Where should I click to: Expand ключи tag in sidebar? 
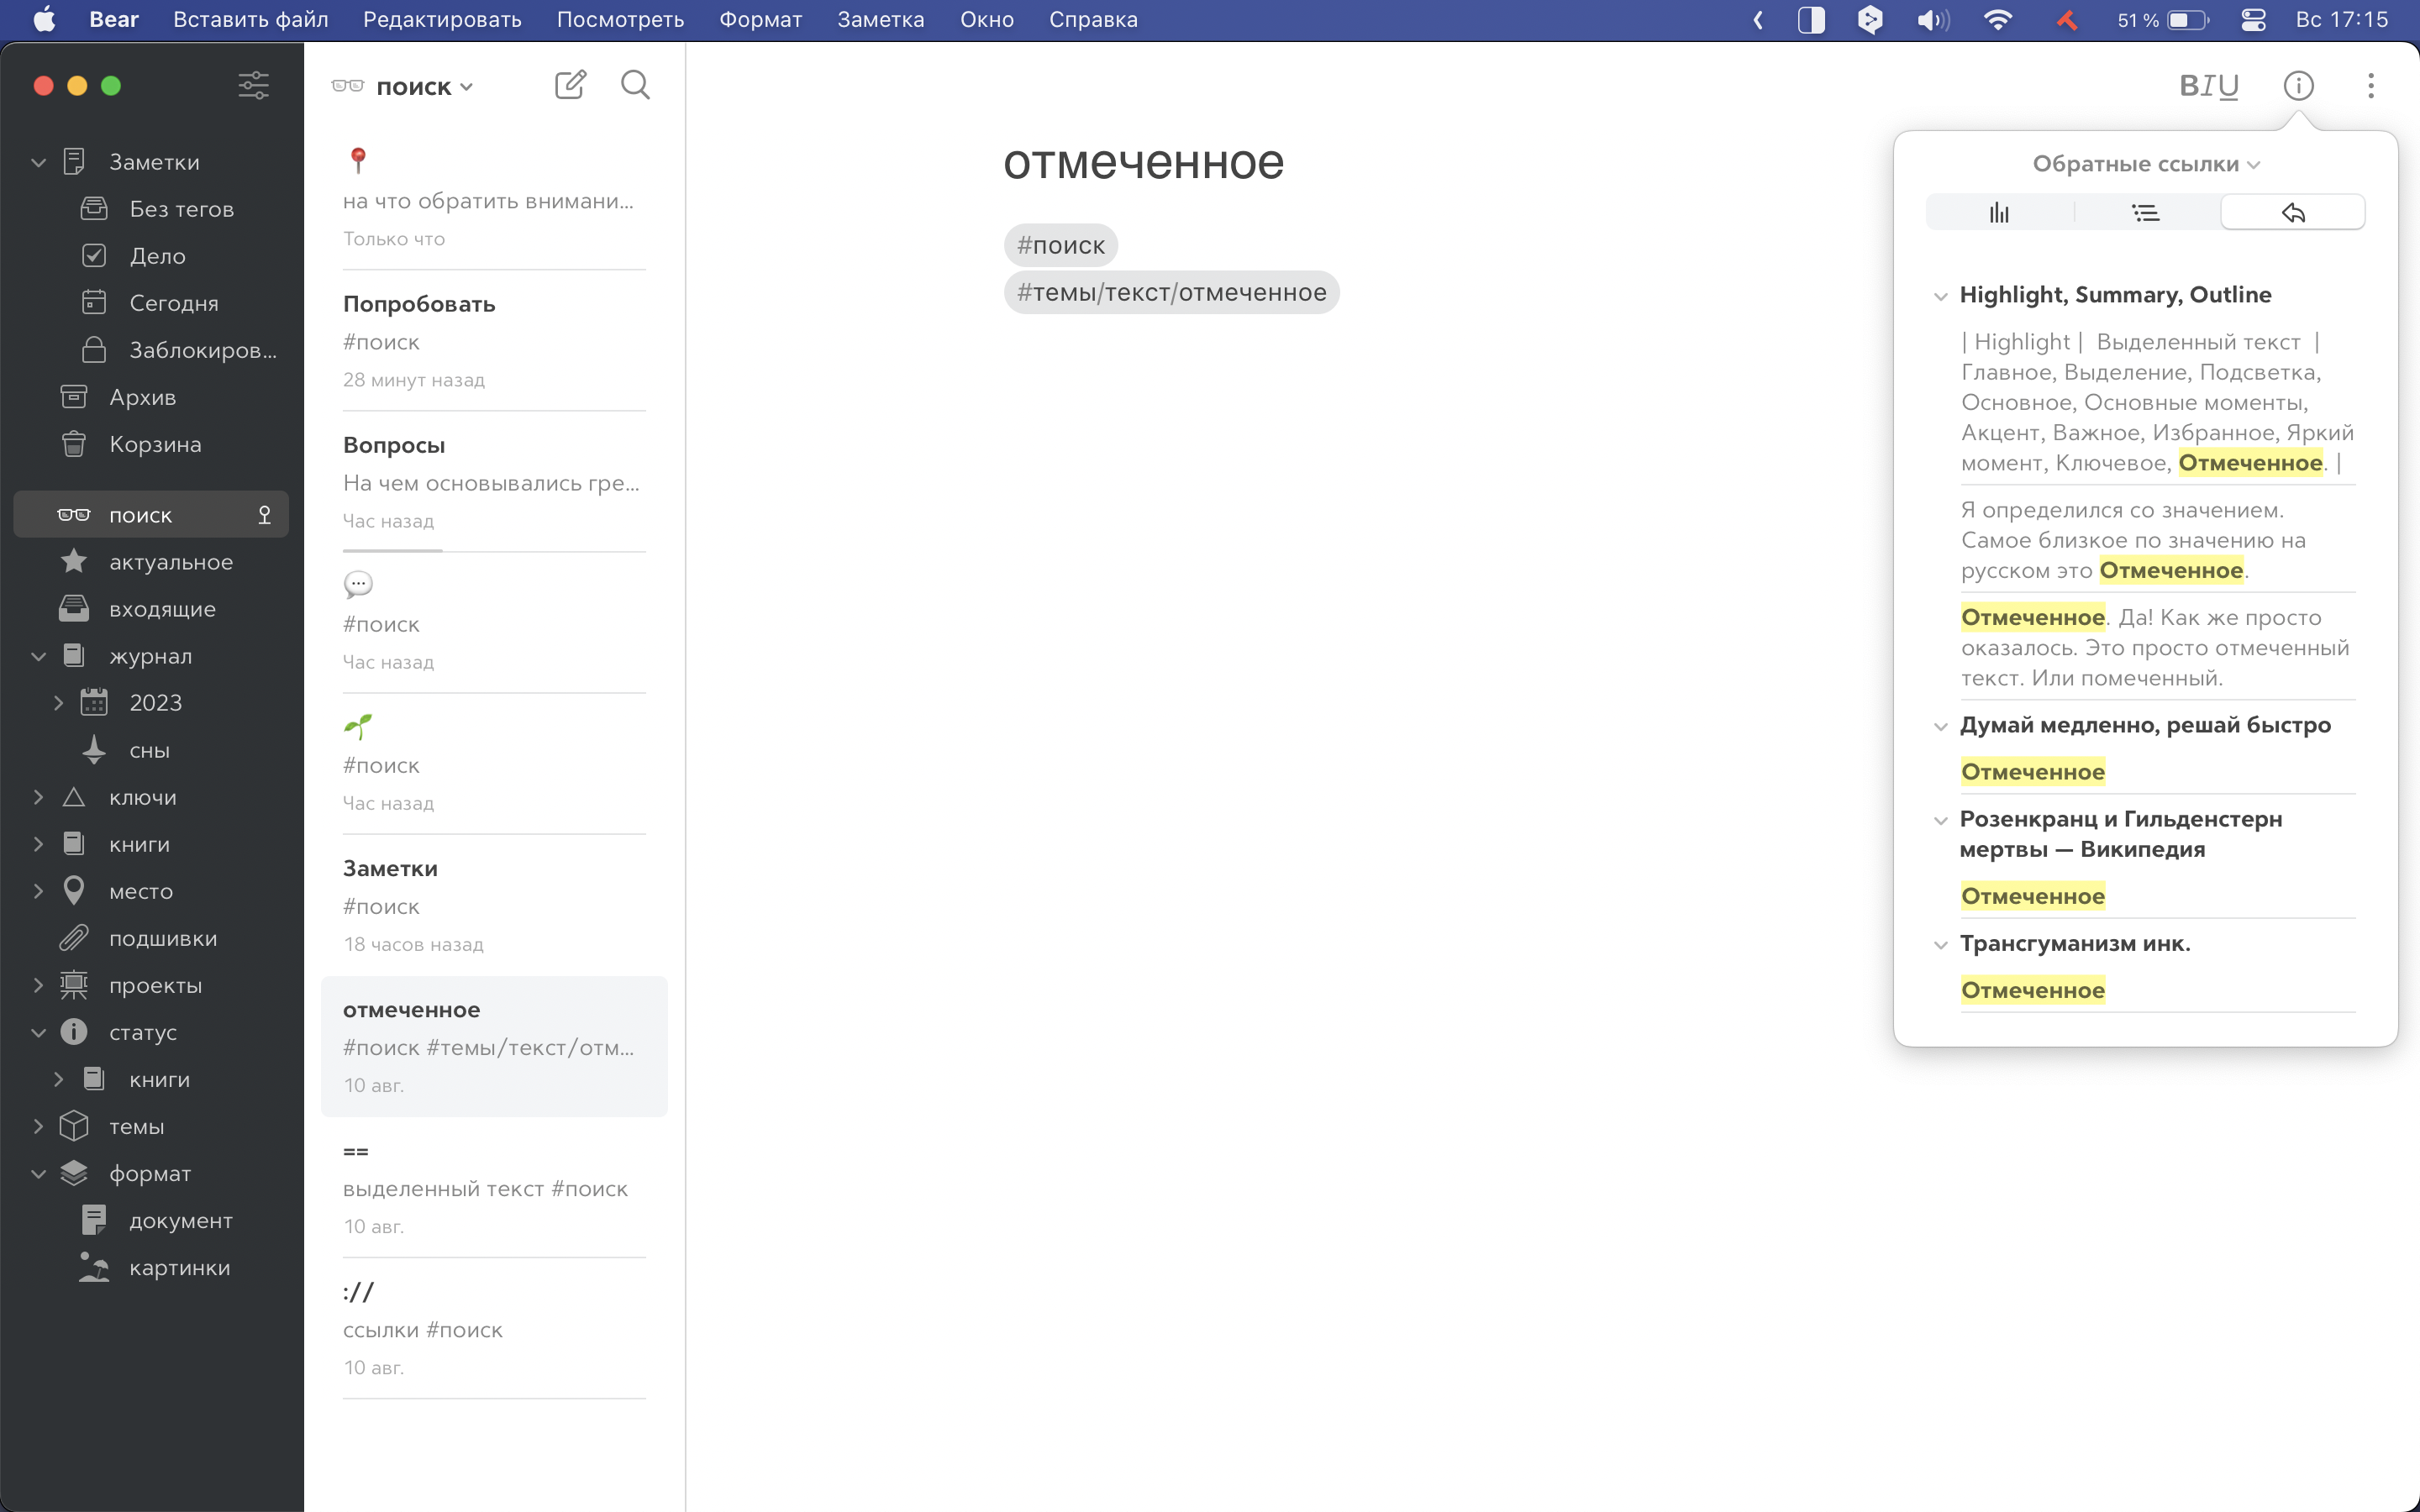pyautogui.click(x=38, y=797)
